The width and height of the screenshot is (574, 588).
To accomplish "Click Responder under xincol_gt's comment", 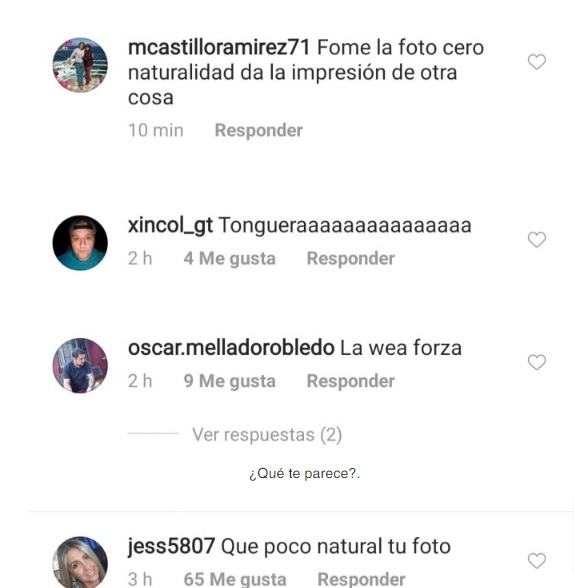I will point(351,258).
